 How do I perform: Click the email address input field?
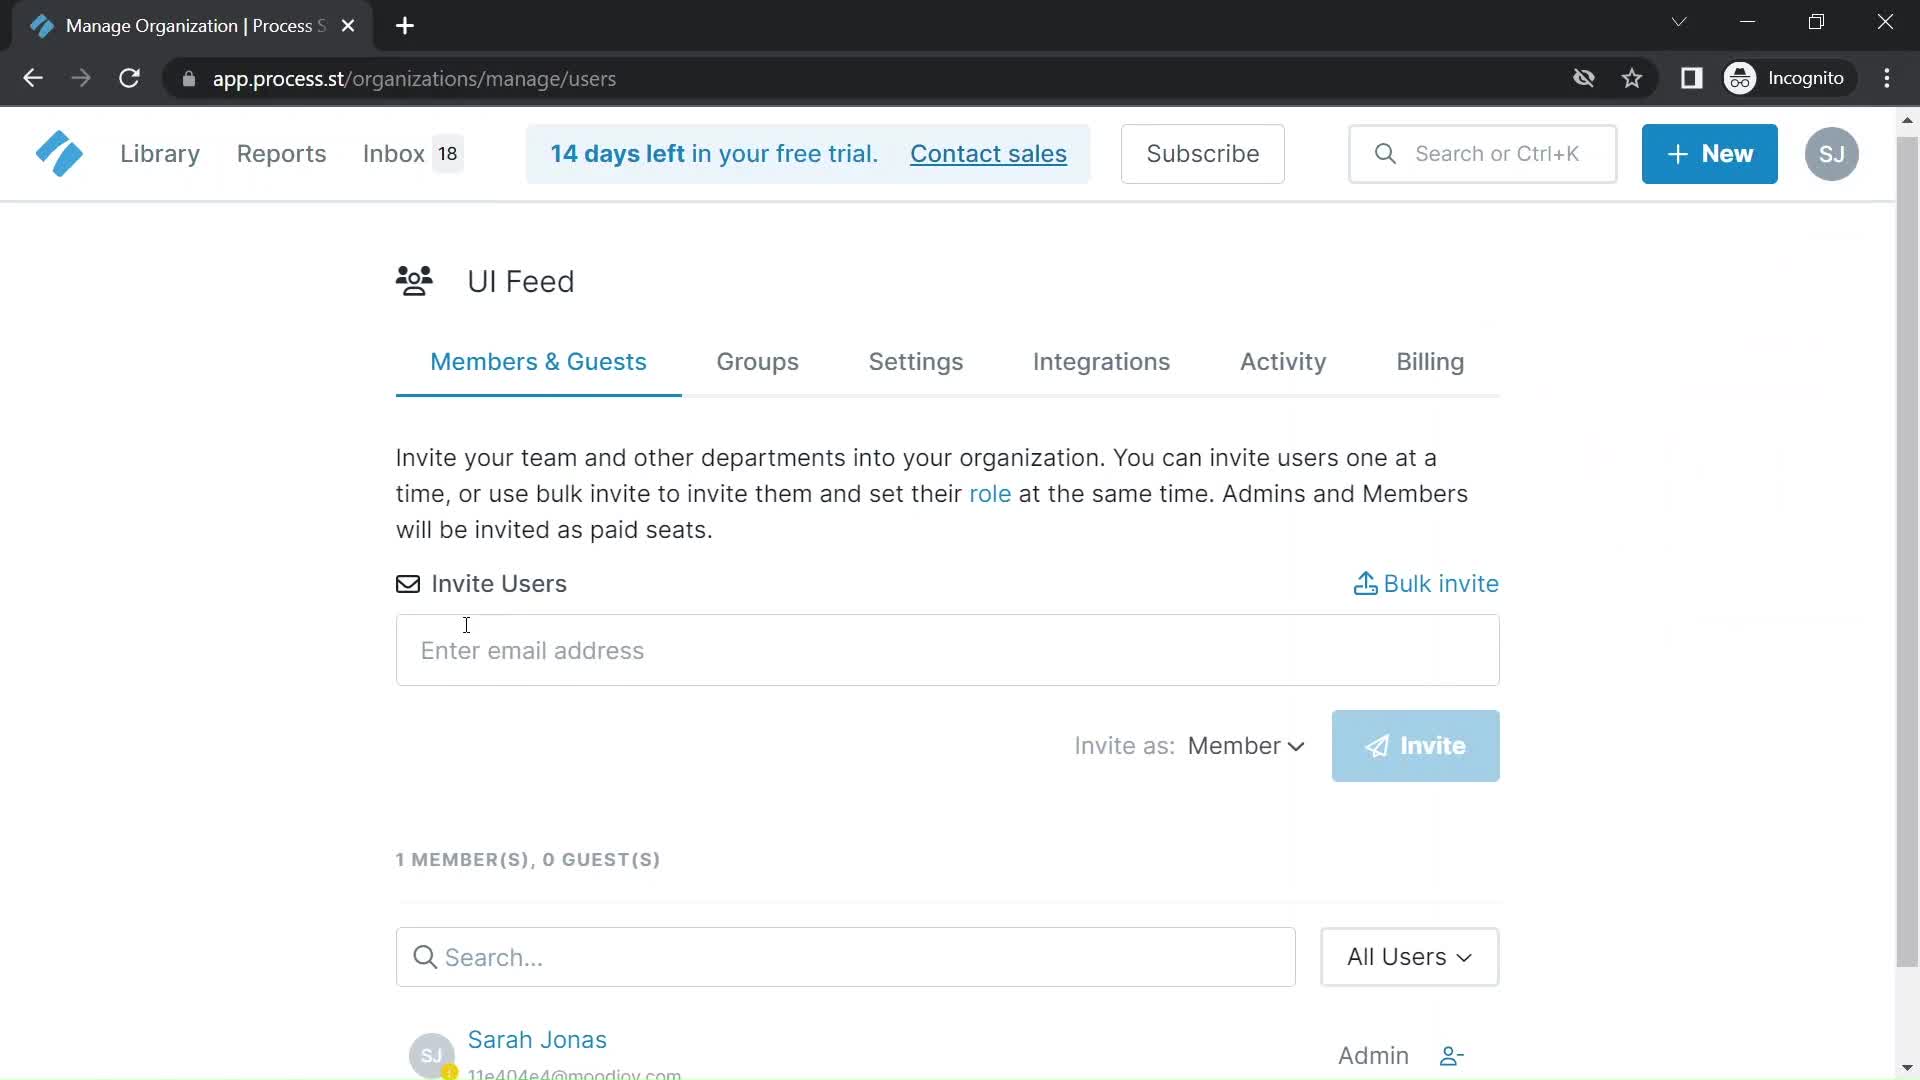947,650
